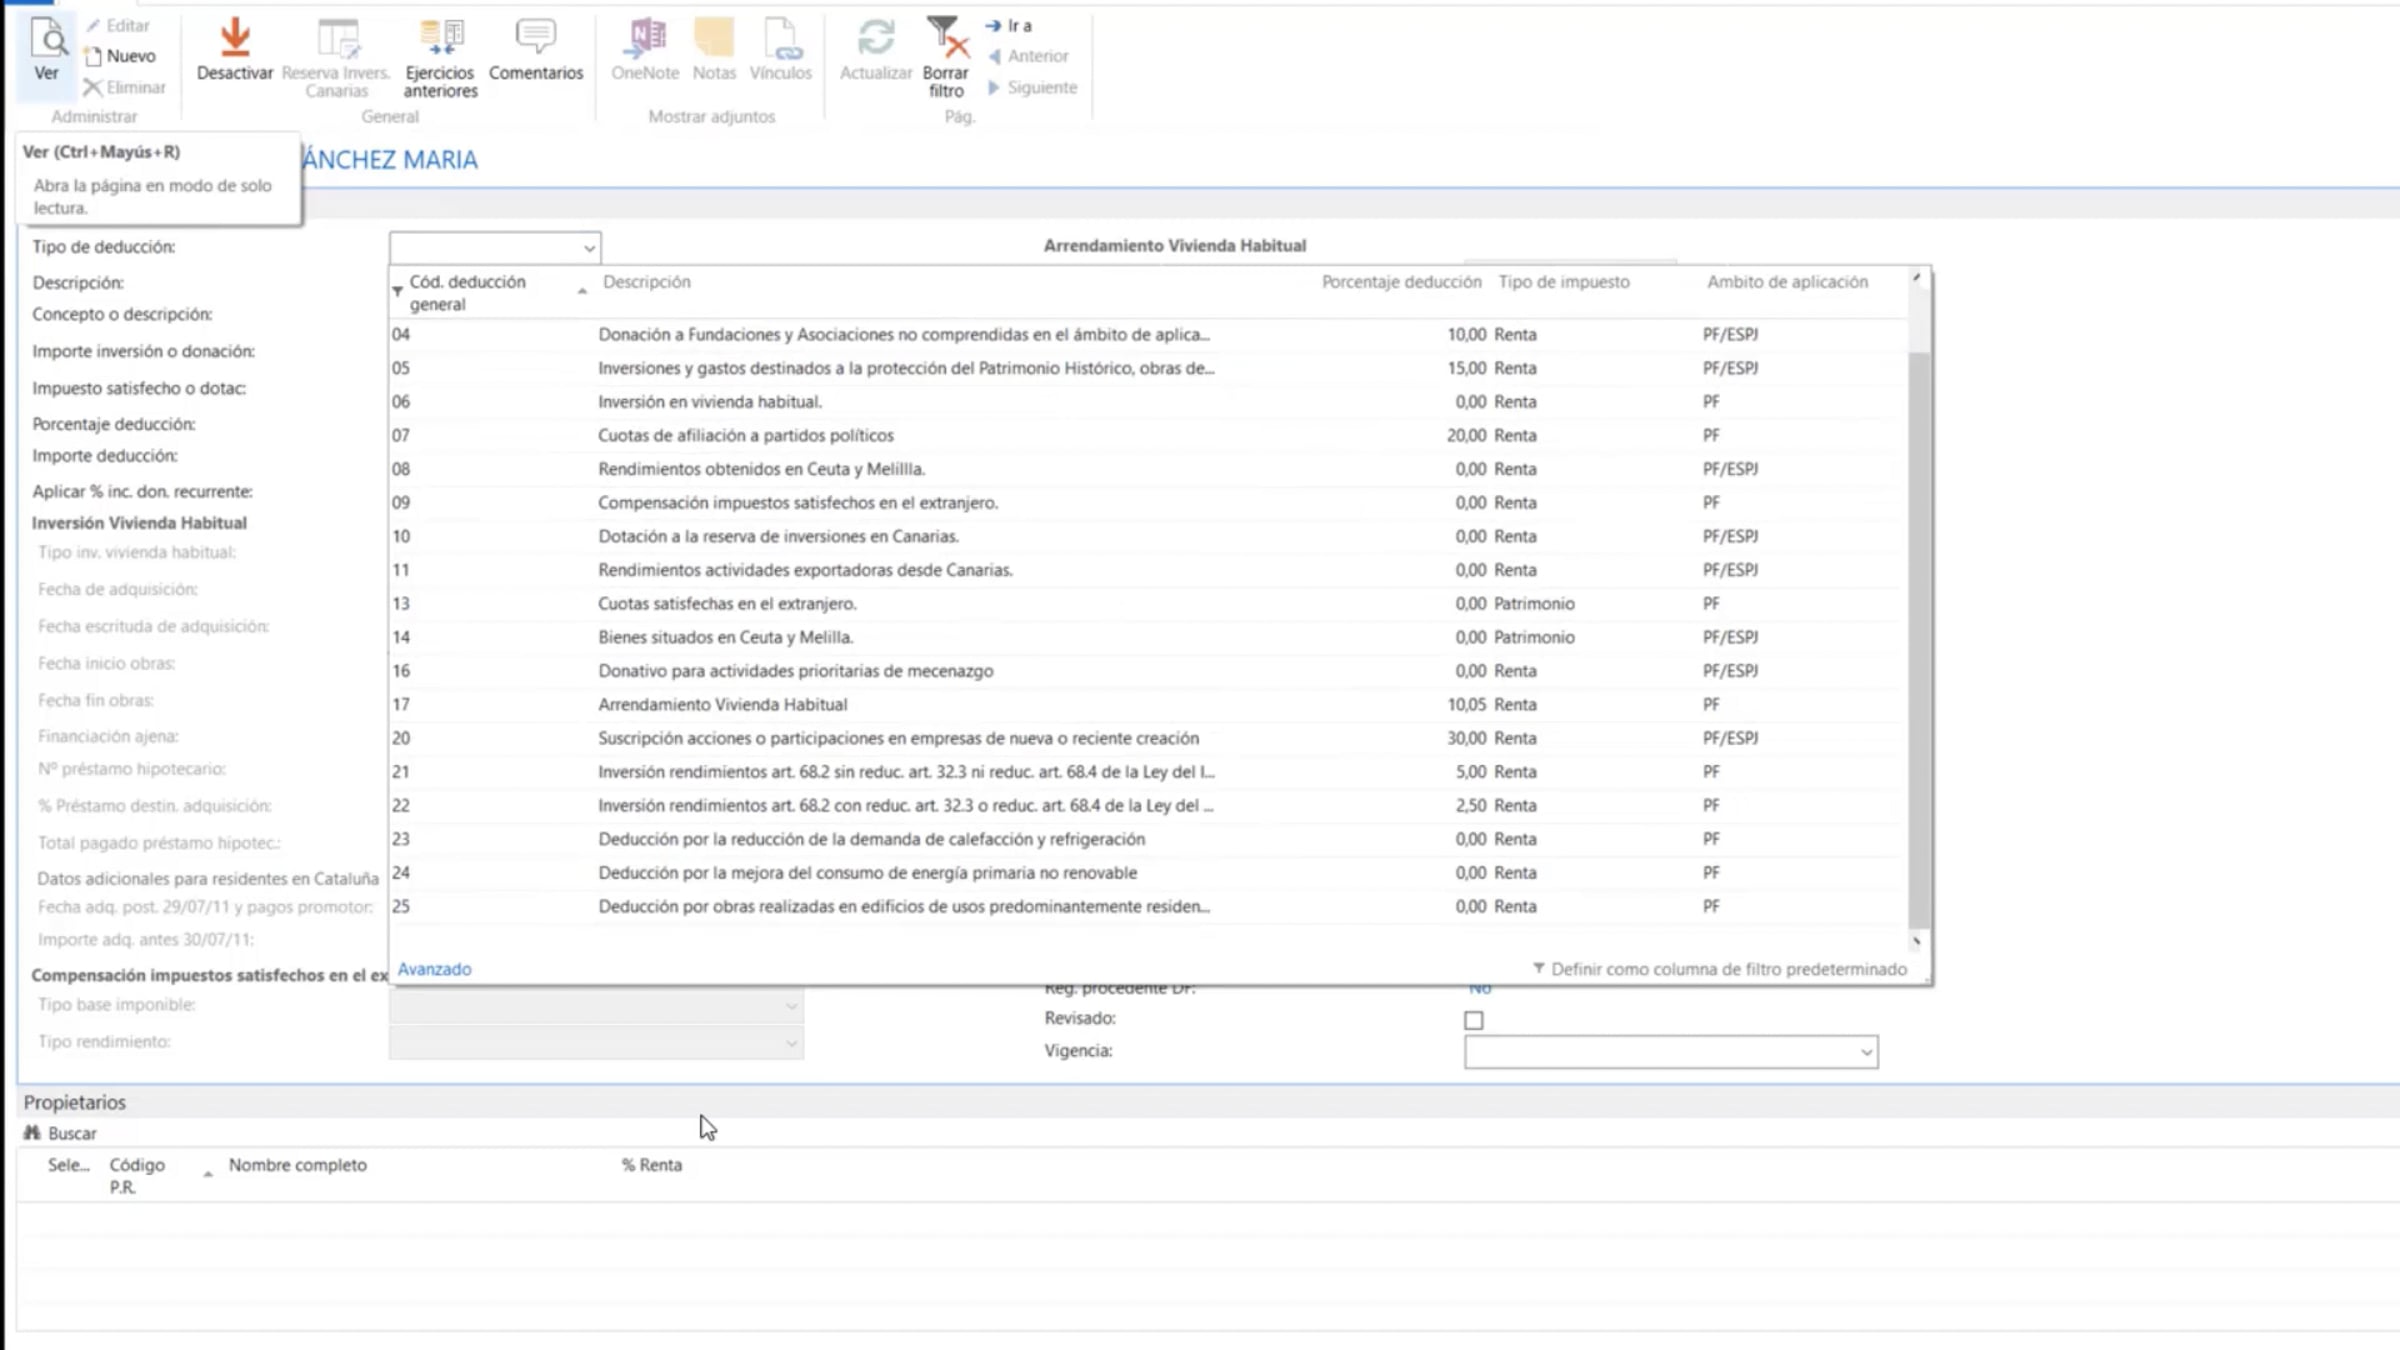Click the Avanzado link
Viewport: 2400px width, 1350px height.
pos(434,969)
